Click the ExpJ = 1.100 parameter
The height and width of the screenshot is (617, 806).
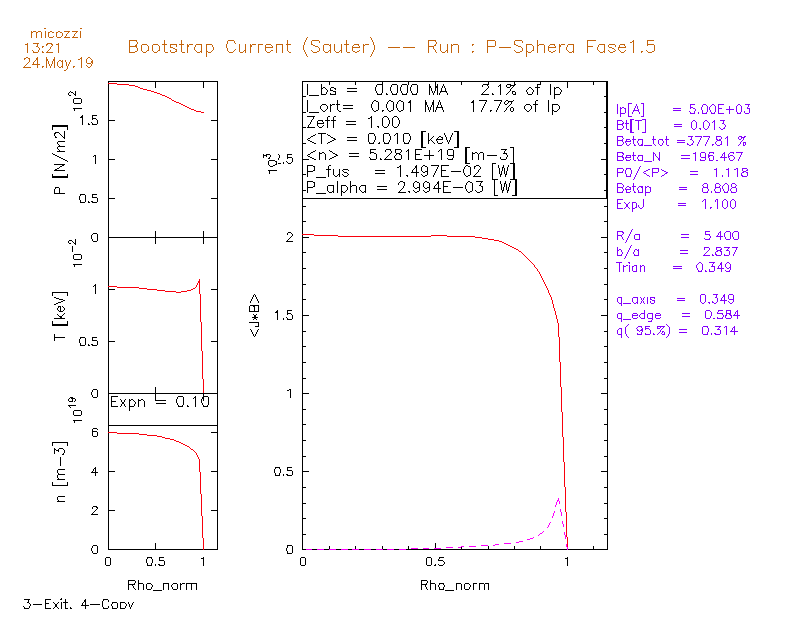pos(676,204)
